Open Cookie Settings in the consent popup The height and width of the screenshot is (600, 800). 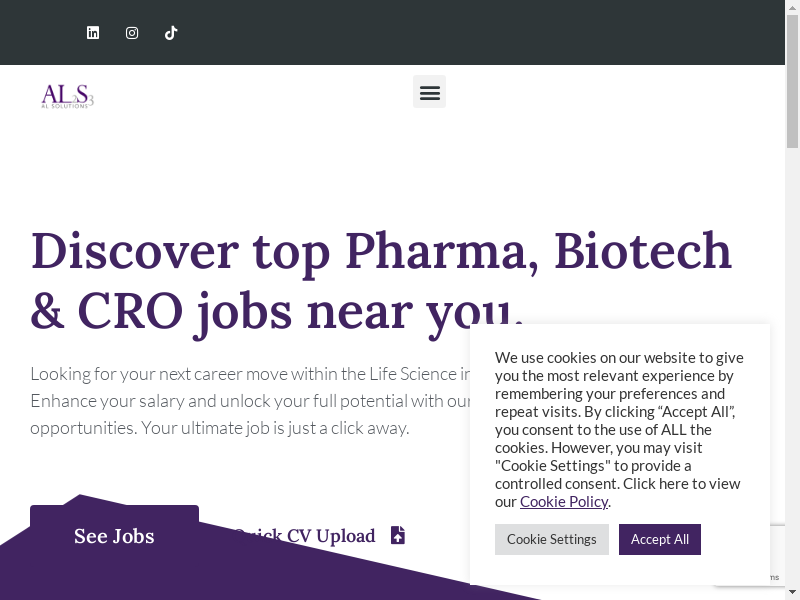click(551, 539)
